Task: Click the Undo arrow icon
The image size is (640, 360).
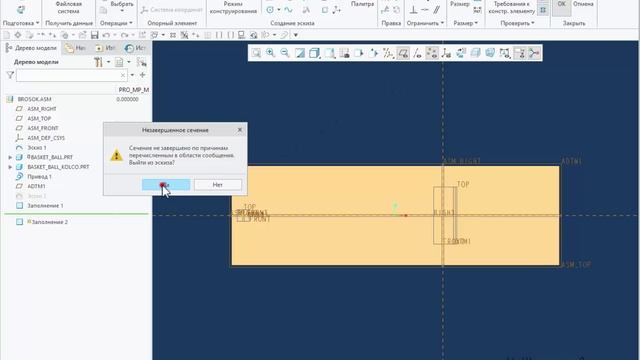Action: (x=106, y=35)
